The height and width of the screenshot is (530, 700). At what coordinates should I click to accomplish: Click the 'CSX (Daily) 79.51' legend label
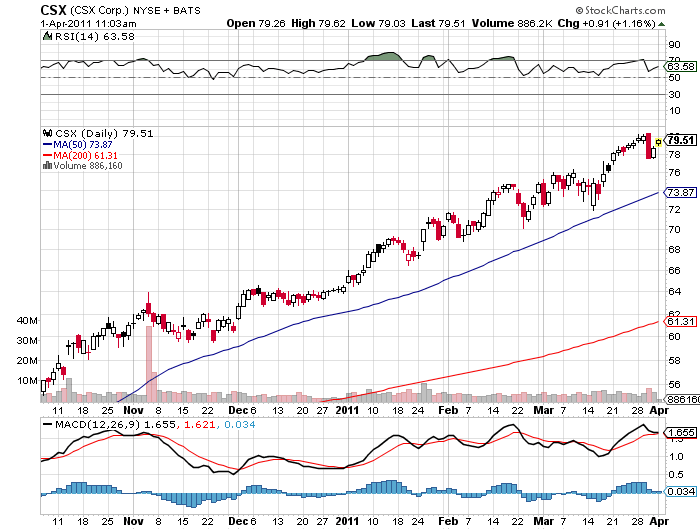104,133
